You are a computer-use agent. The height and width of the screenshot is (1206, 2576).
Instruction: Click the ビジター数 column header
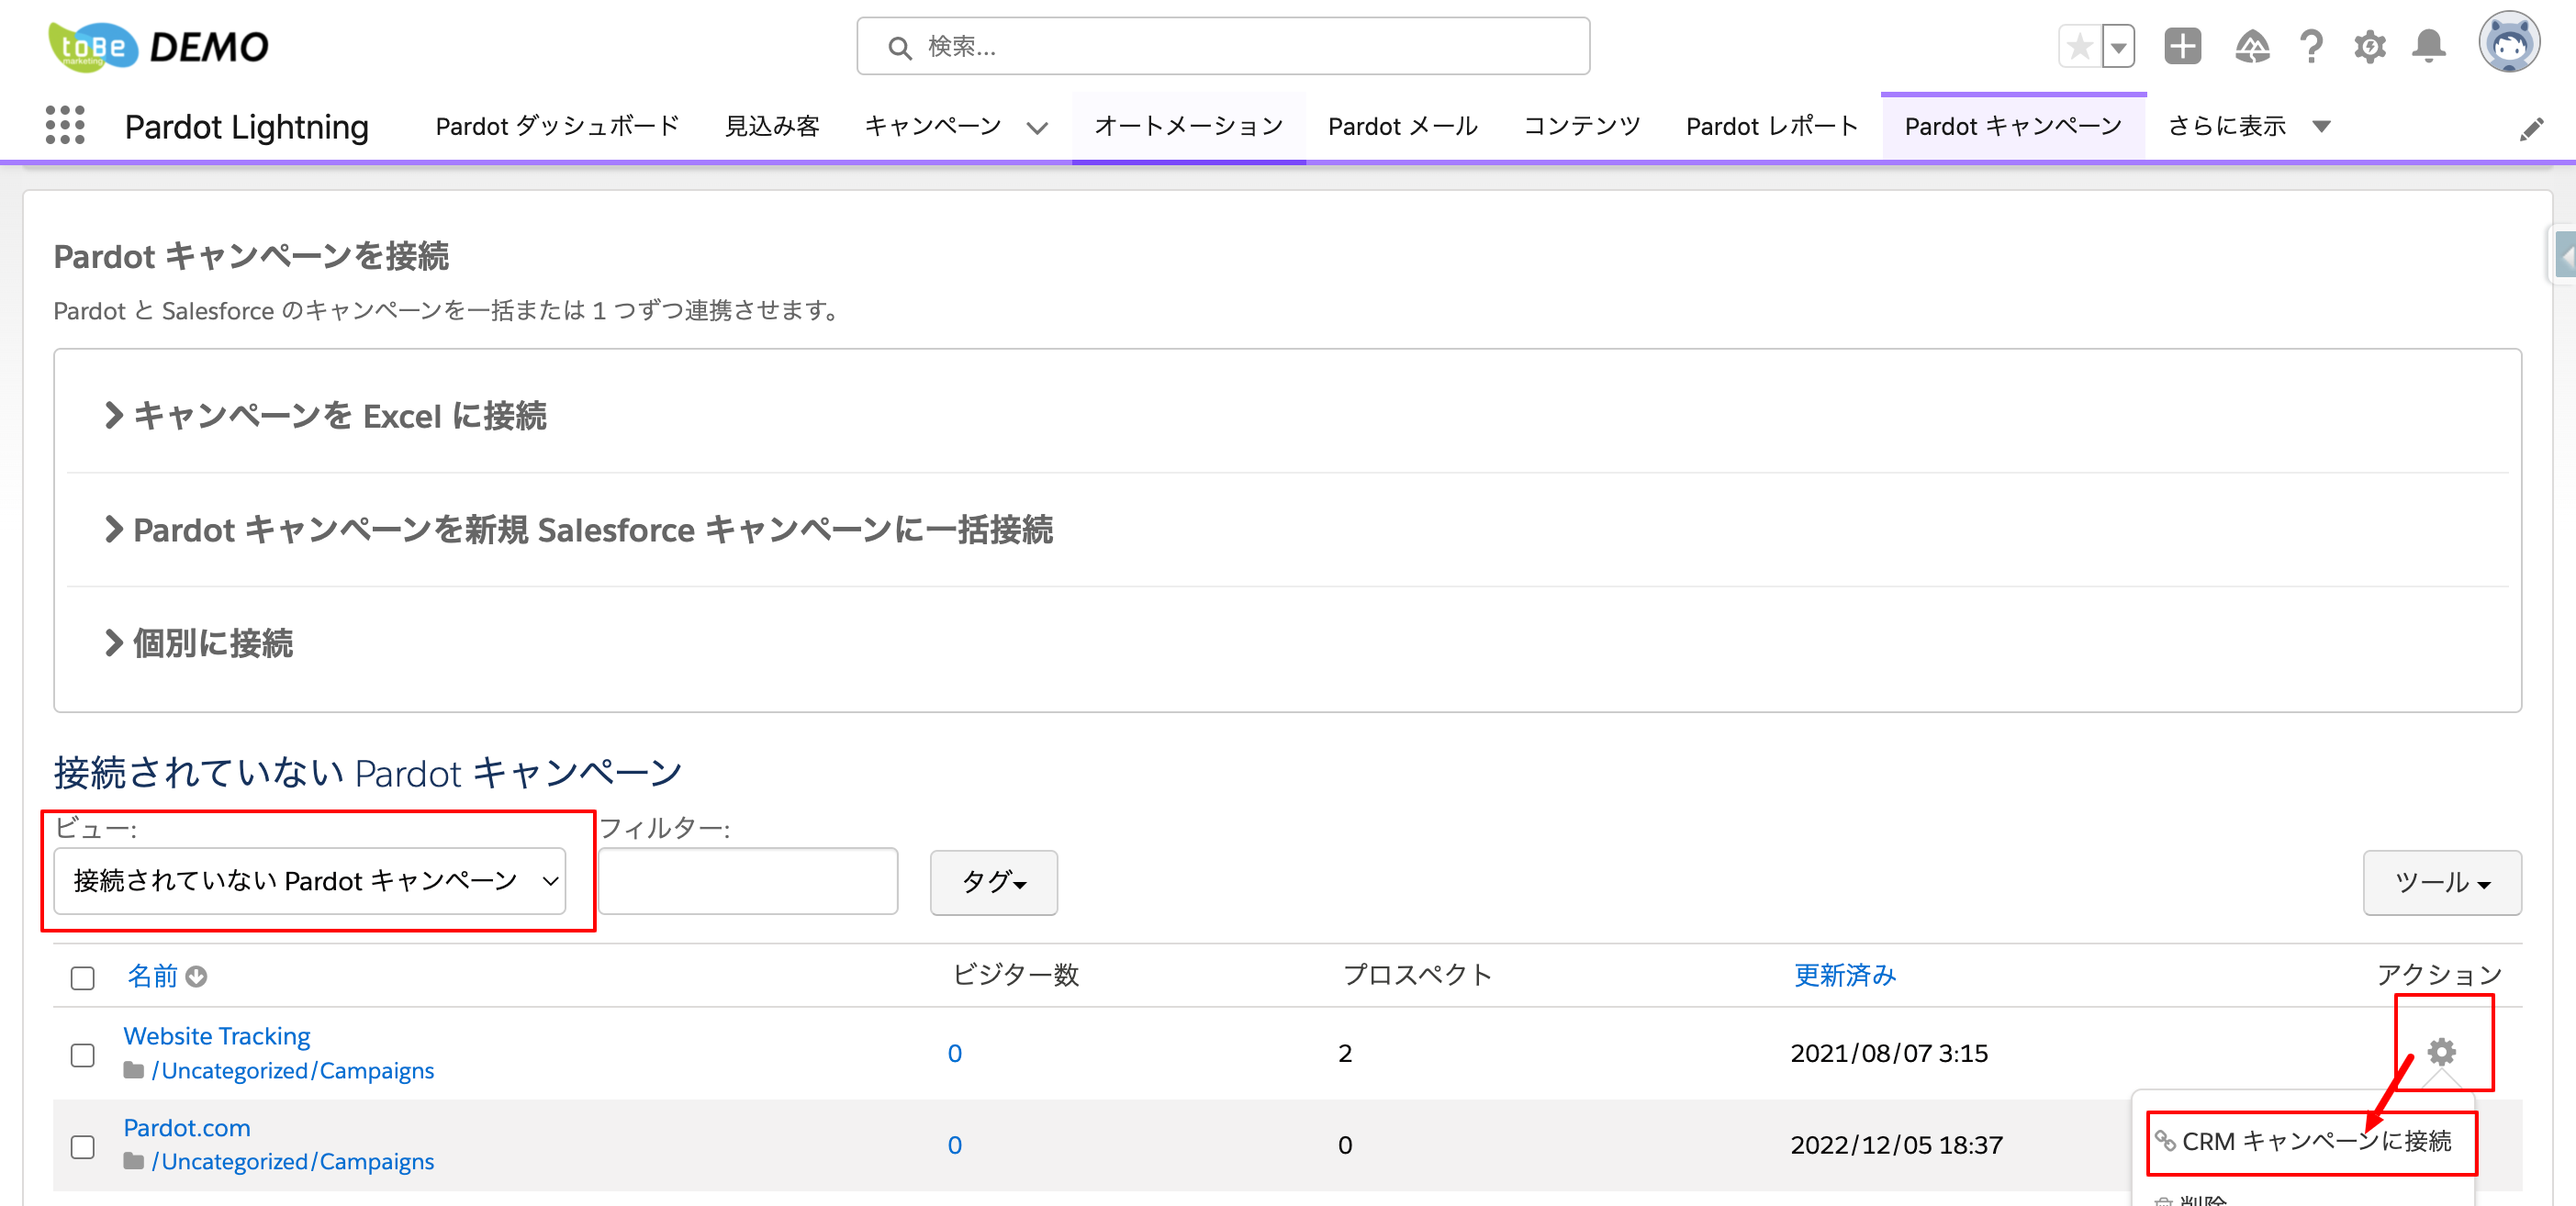click(x=1016, y=975)
